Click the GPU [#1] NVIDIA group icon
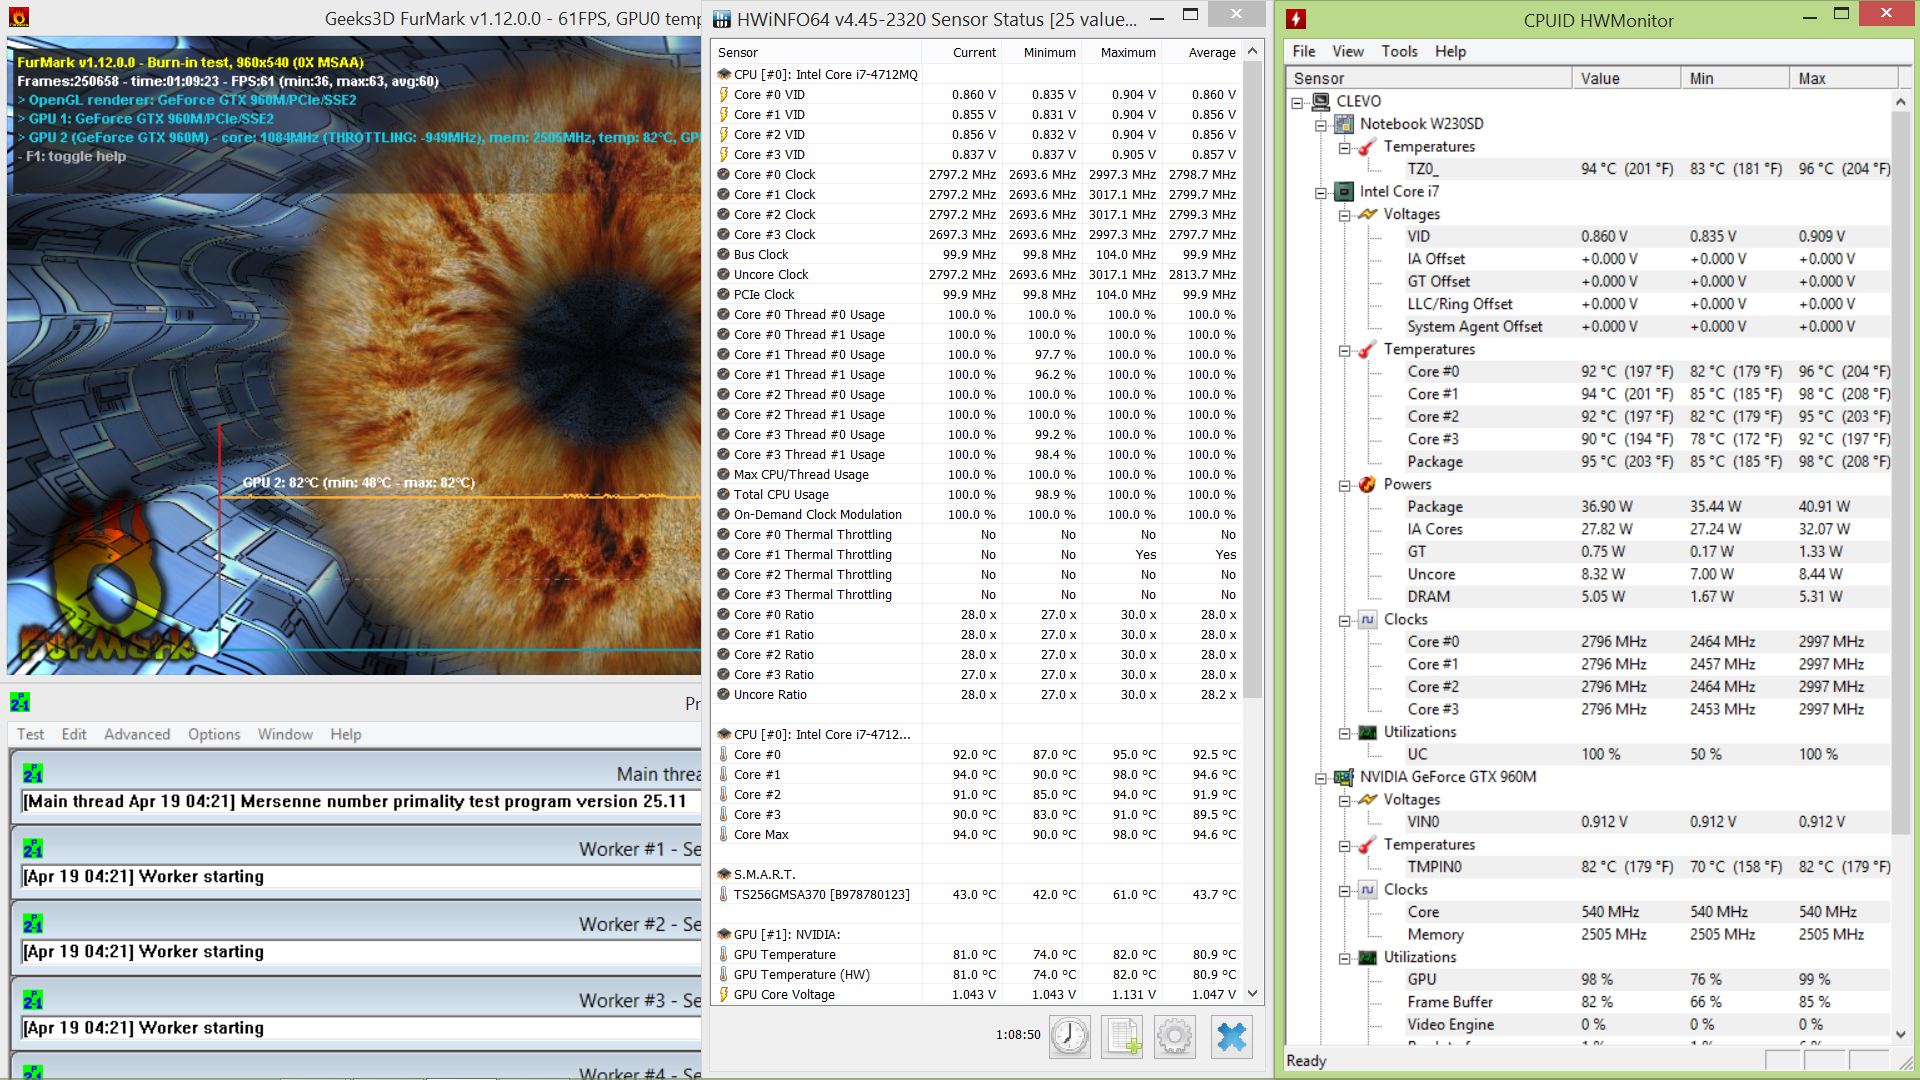 click(x=724, y=934)
